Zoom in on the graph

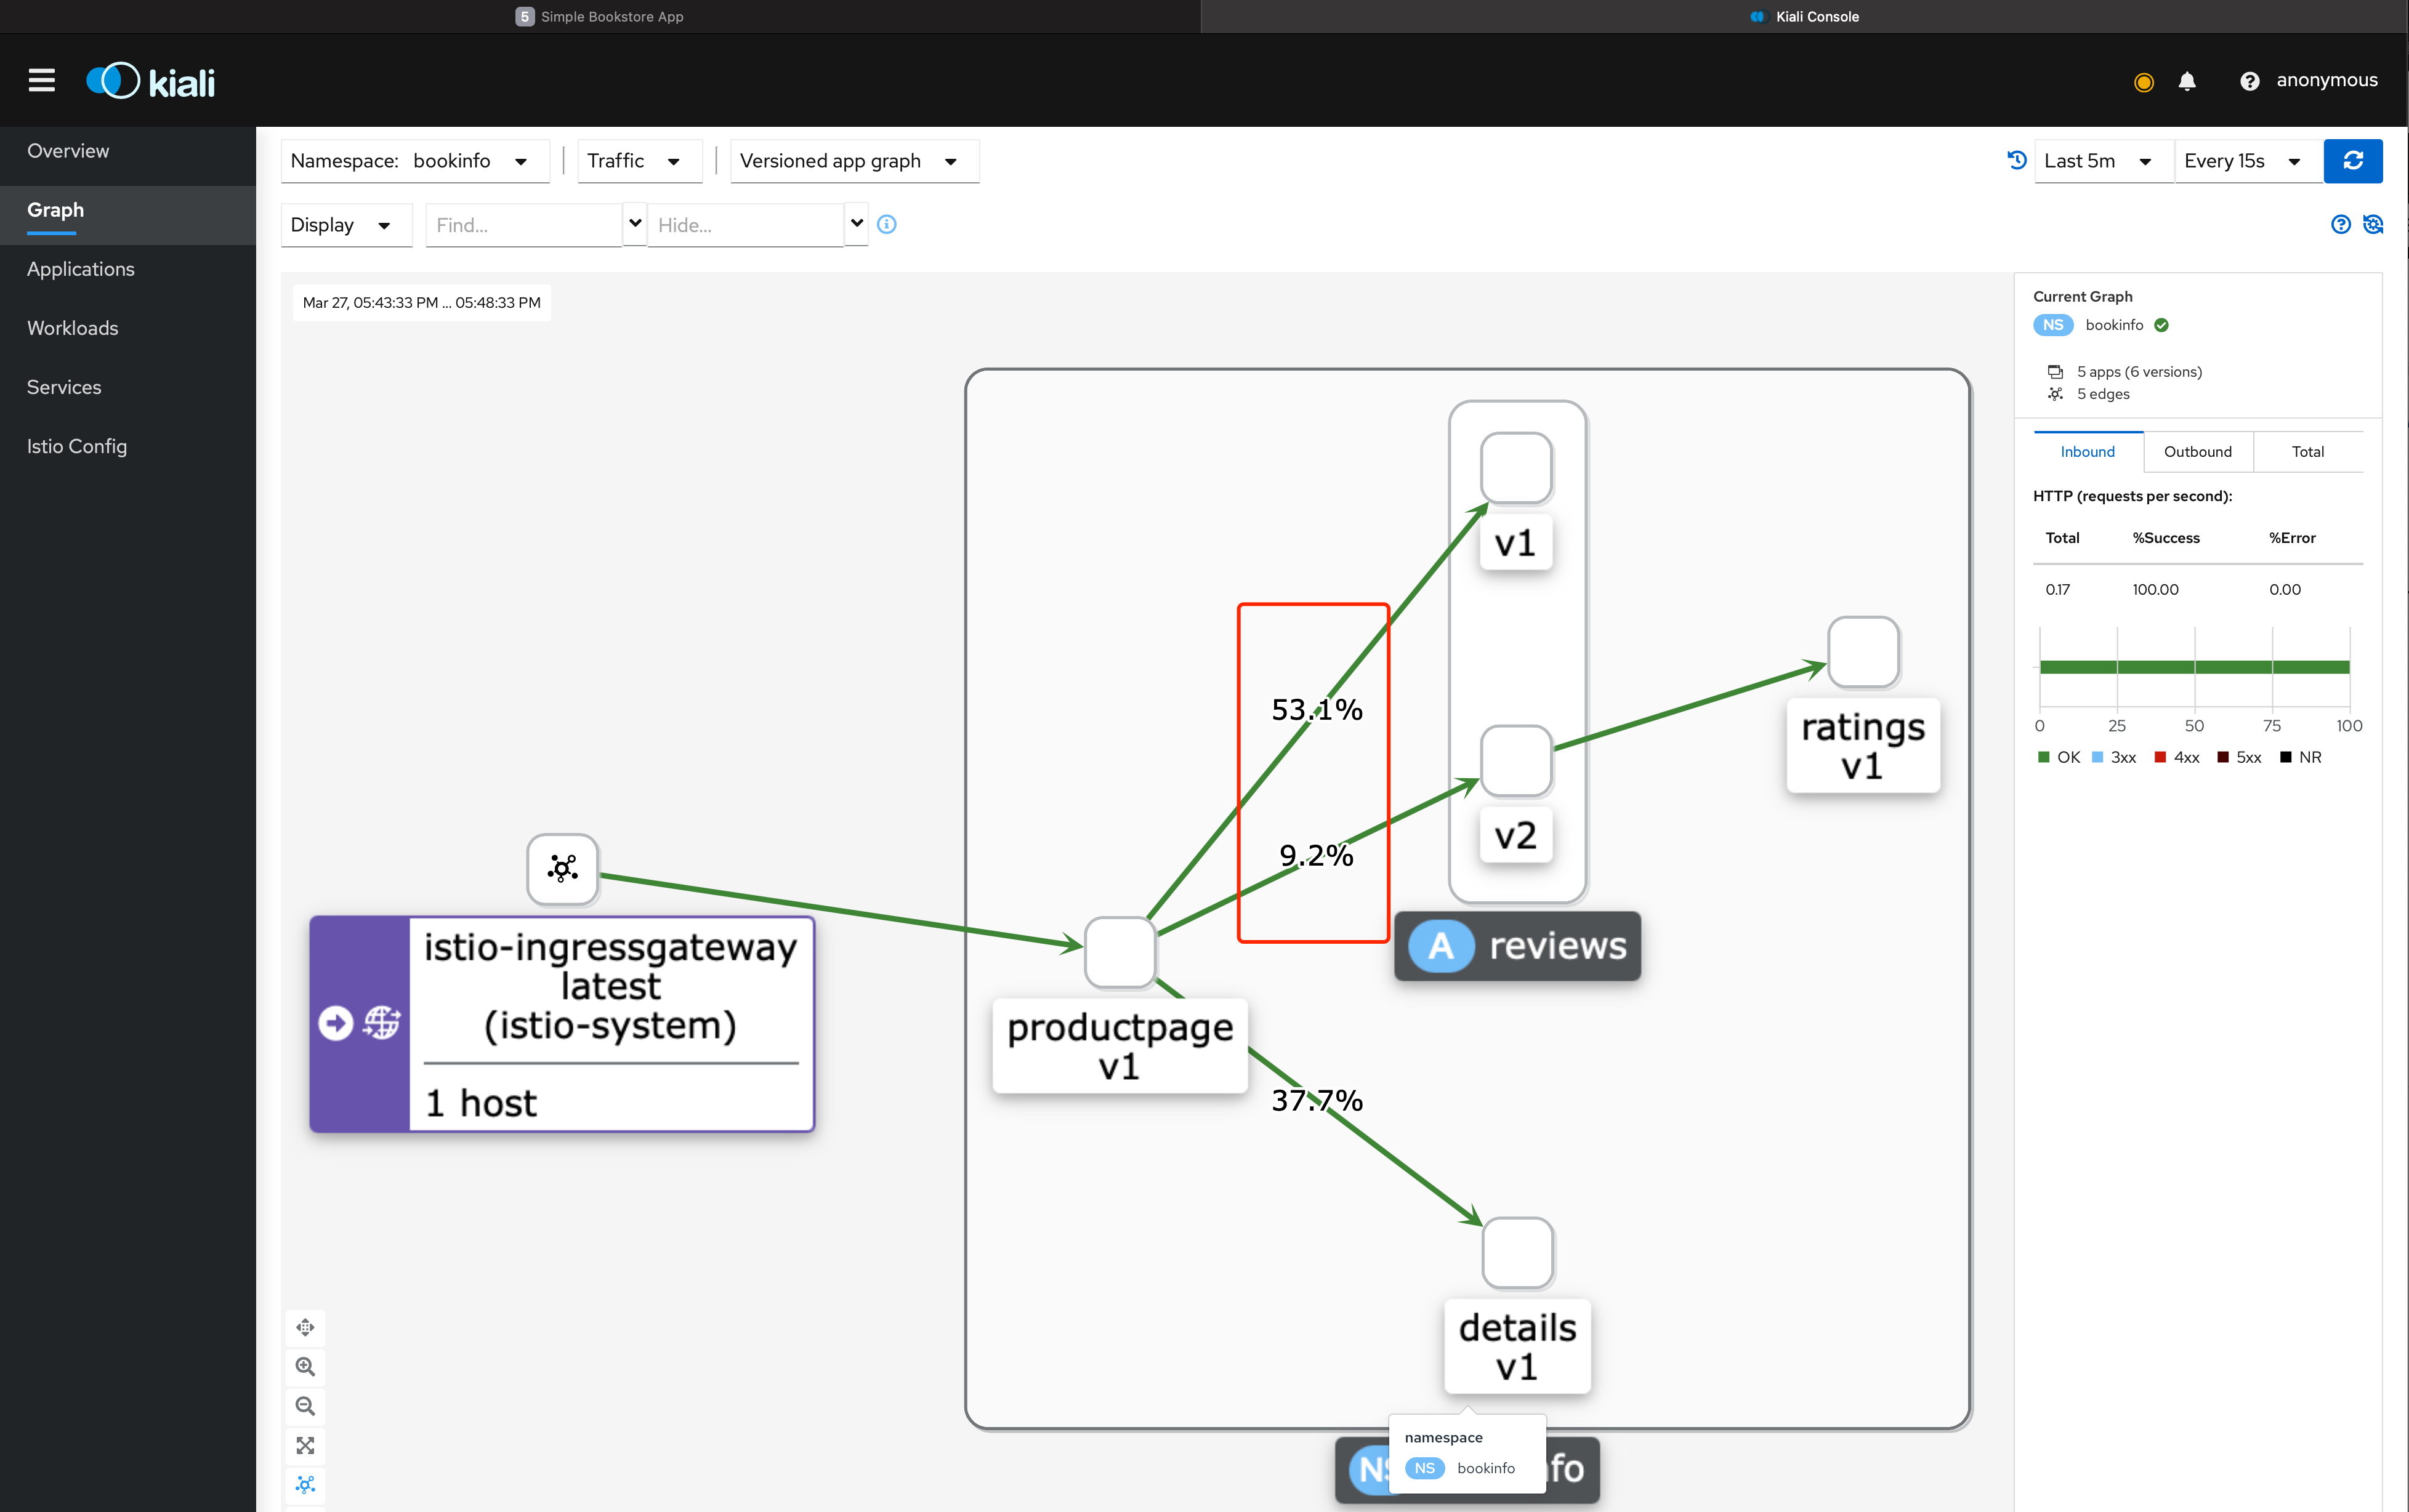305,1366
